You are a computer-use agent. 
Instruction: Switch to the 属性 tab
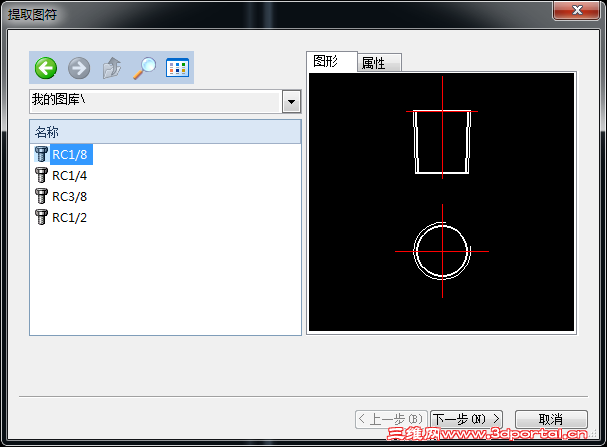[379, 63]
